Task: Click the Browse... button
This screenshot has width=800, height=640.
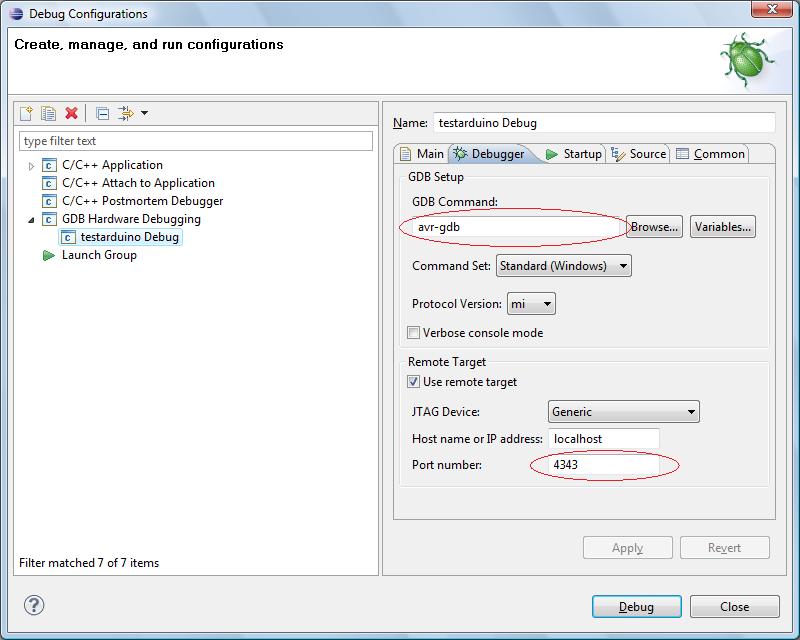Action: click(655, 227)
